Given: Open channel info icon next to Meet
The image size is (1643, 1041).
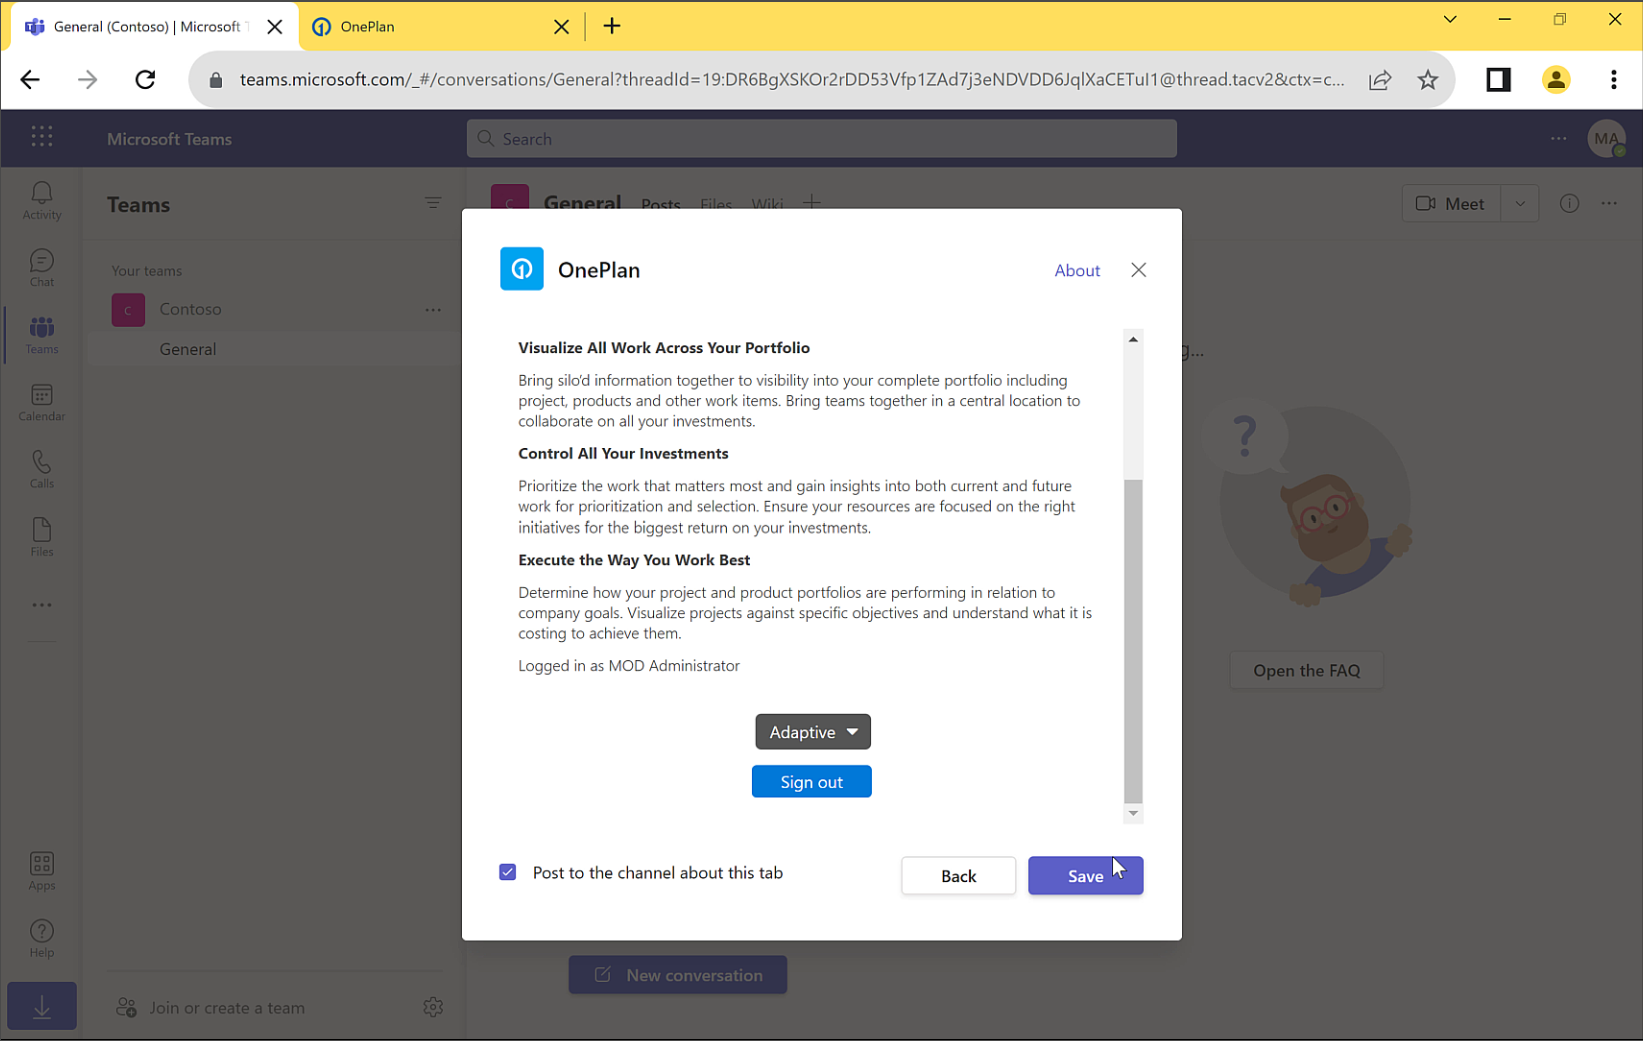Looking at the screenshot, I should pyautogui.click(x=1569, y=203).
